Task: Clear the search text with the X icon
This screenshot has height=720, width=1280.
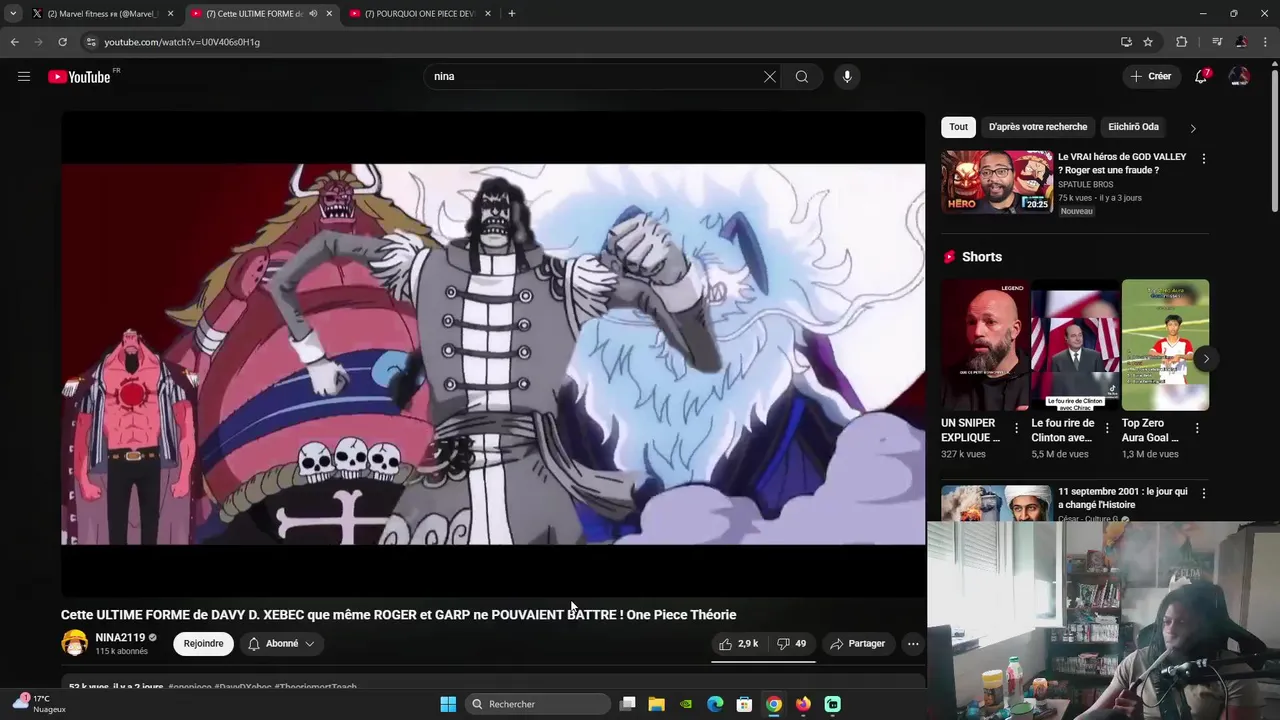Action: click(x=770, y=76)
